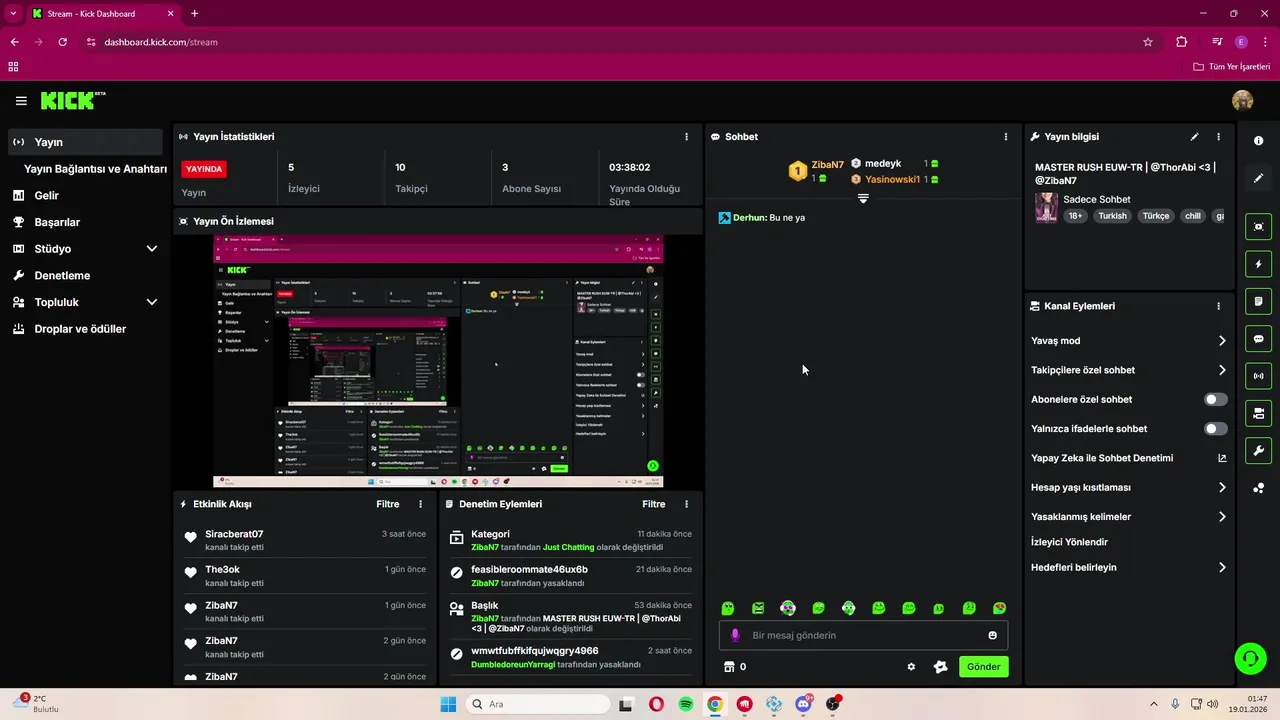1280x720 pixels.
Task: Toggle the channel actions widget icon
Action: (1259, 413)
